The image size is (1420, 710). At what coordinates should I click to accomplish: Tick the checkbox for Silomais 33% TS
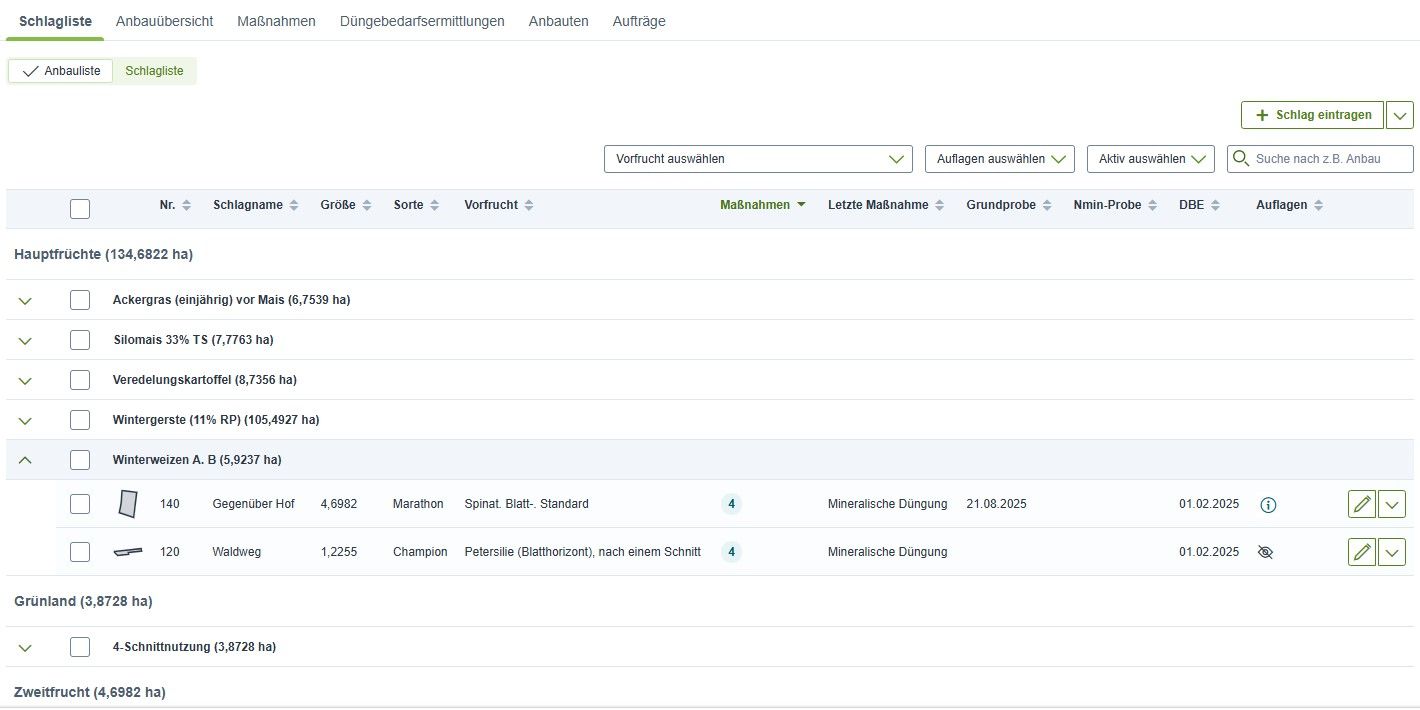80,340
